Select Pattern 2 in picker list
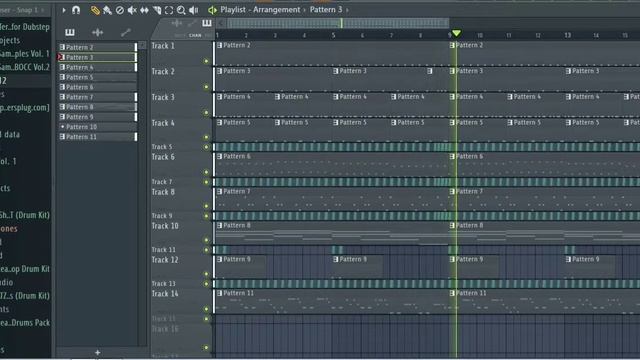The height and width of the screenshot is (360, 640). [x=97, y=47]
